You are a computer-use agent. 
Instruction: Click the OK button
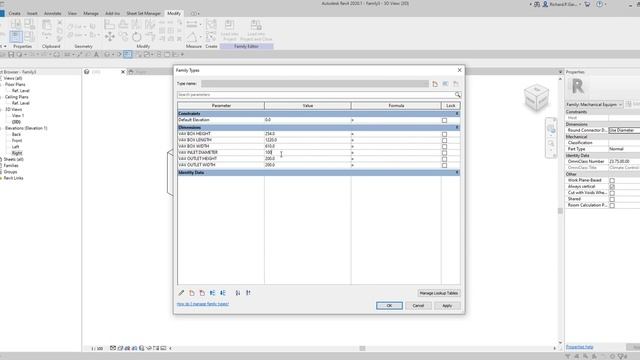389,306
